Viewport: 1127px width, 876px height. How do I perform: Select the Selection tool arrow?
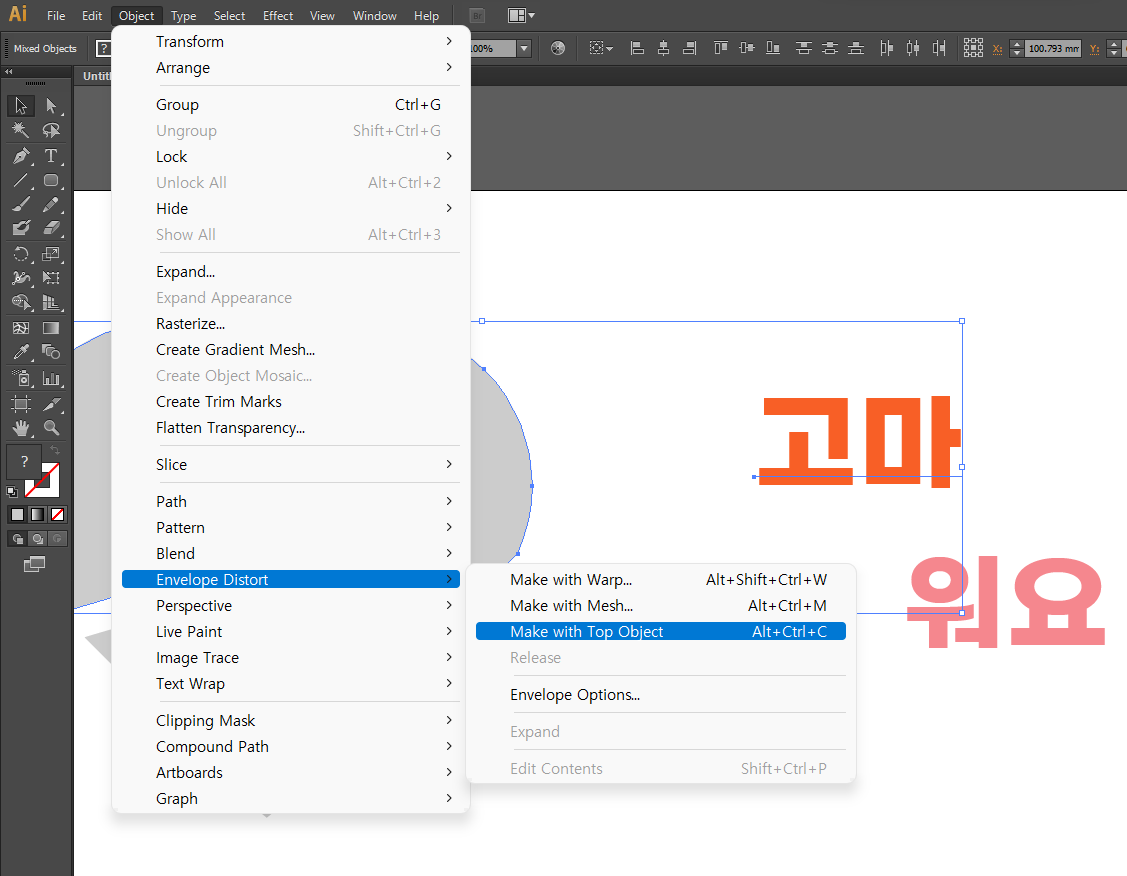(x=21, y=106)
